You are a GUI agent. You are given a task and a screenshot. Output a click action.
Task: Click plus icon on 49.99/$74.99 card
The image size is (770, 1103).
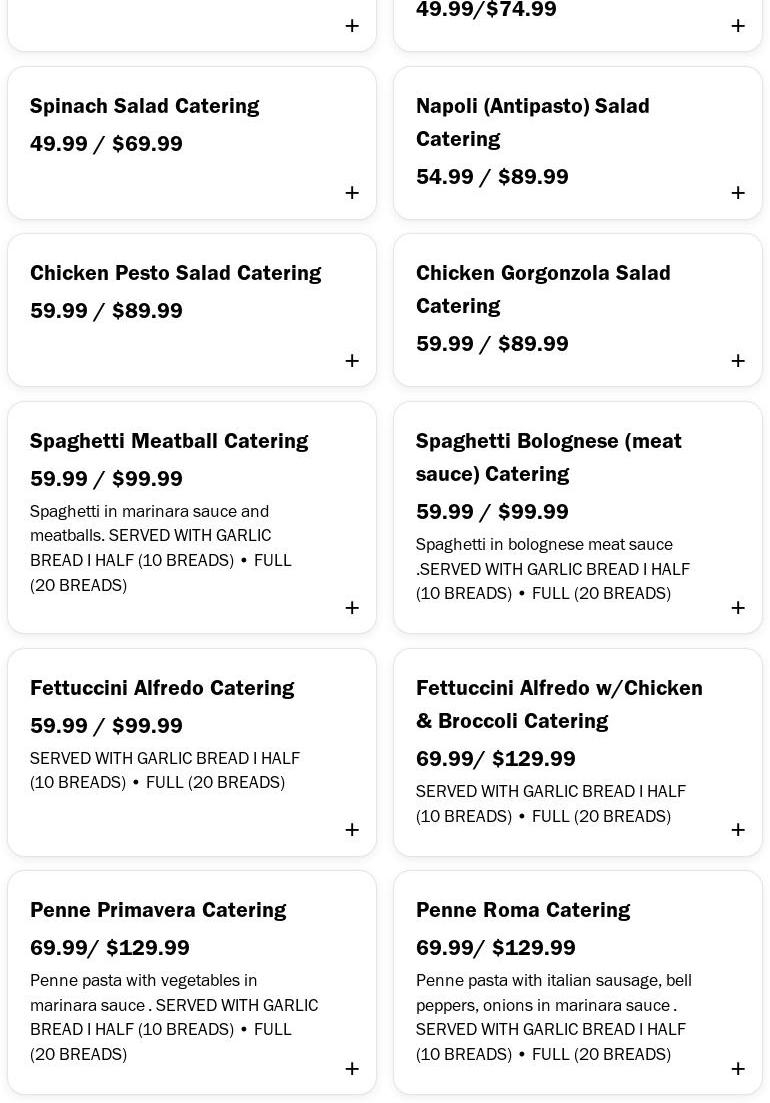click(x=738, y=26)
